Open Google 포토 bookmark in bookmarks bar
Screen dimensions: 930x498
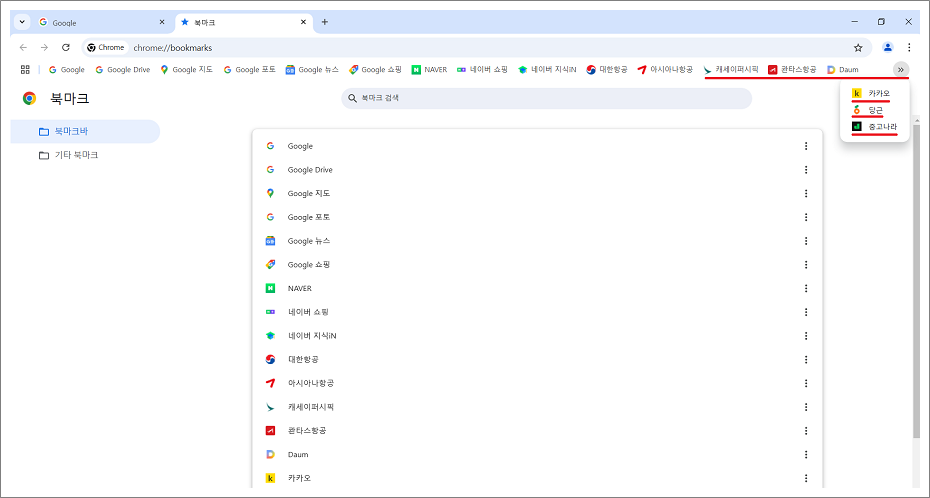tap(249, 69)
